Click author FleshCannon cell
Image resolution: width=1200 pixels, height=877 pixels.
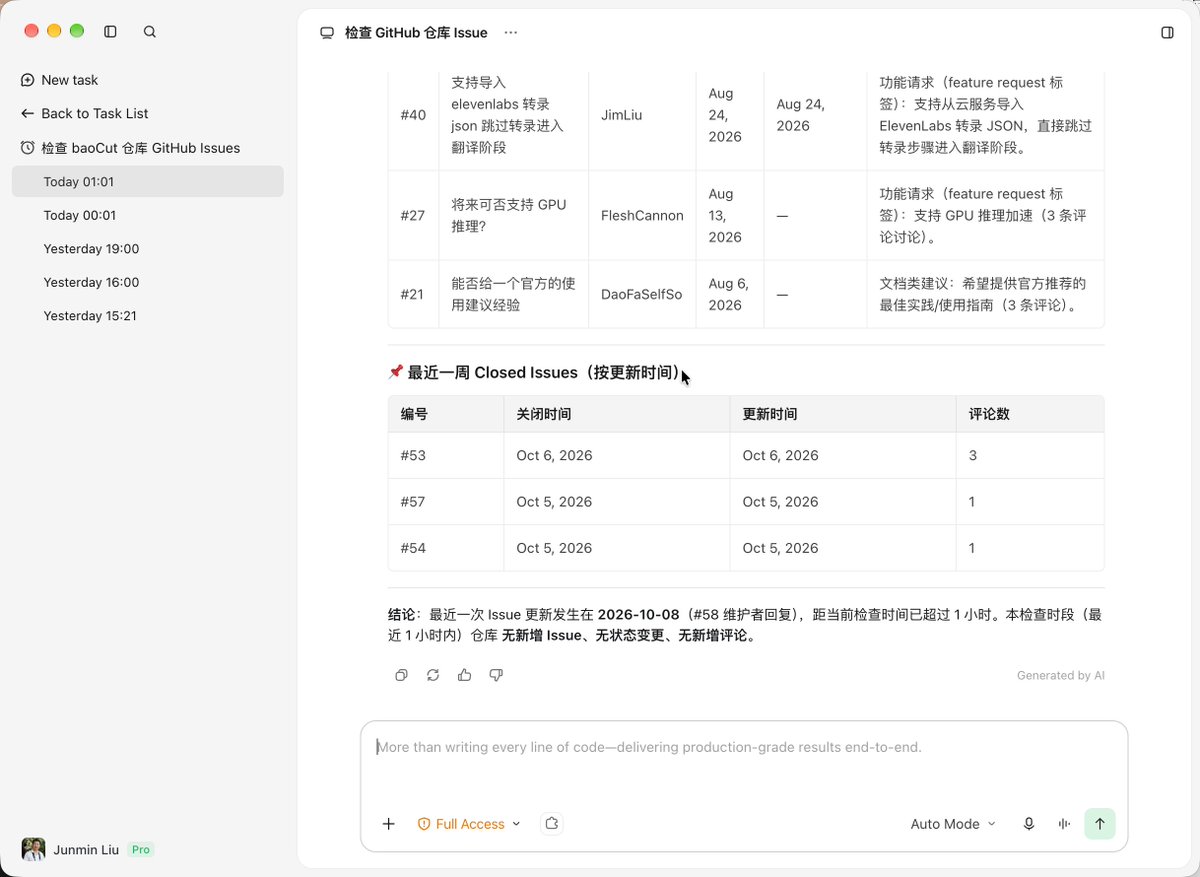642,215
